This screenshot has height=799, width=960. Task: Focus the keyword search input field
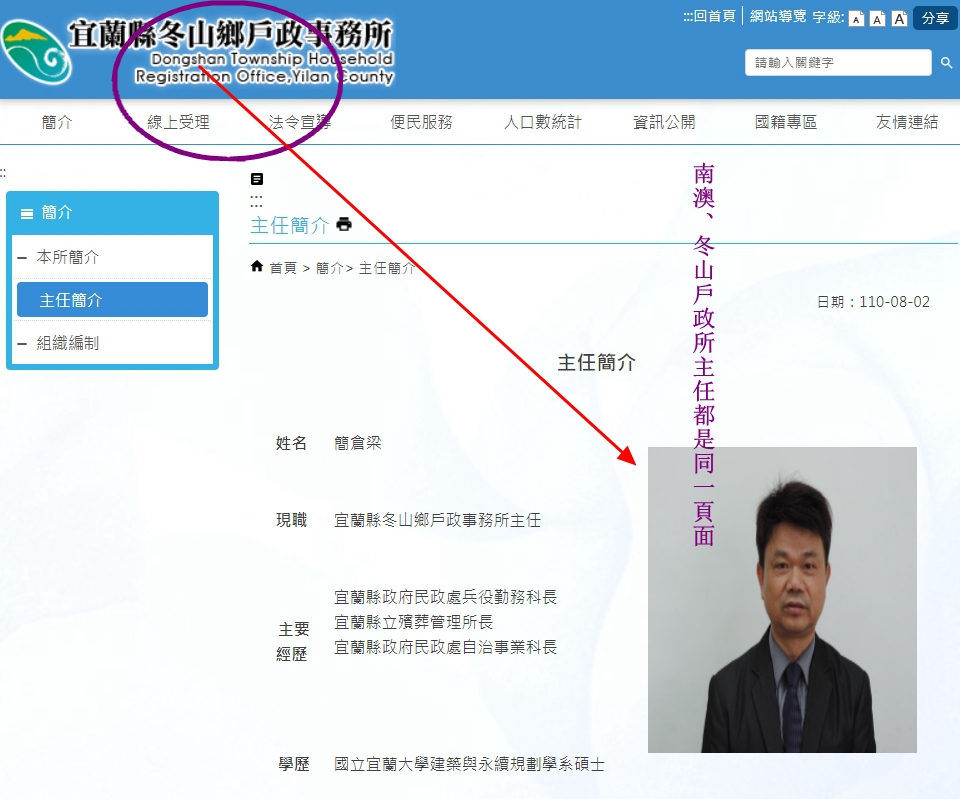pyautogui.click(x=838, y=63)
